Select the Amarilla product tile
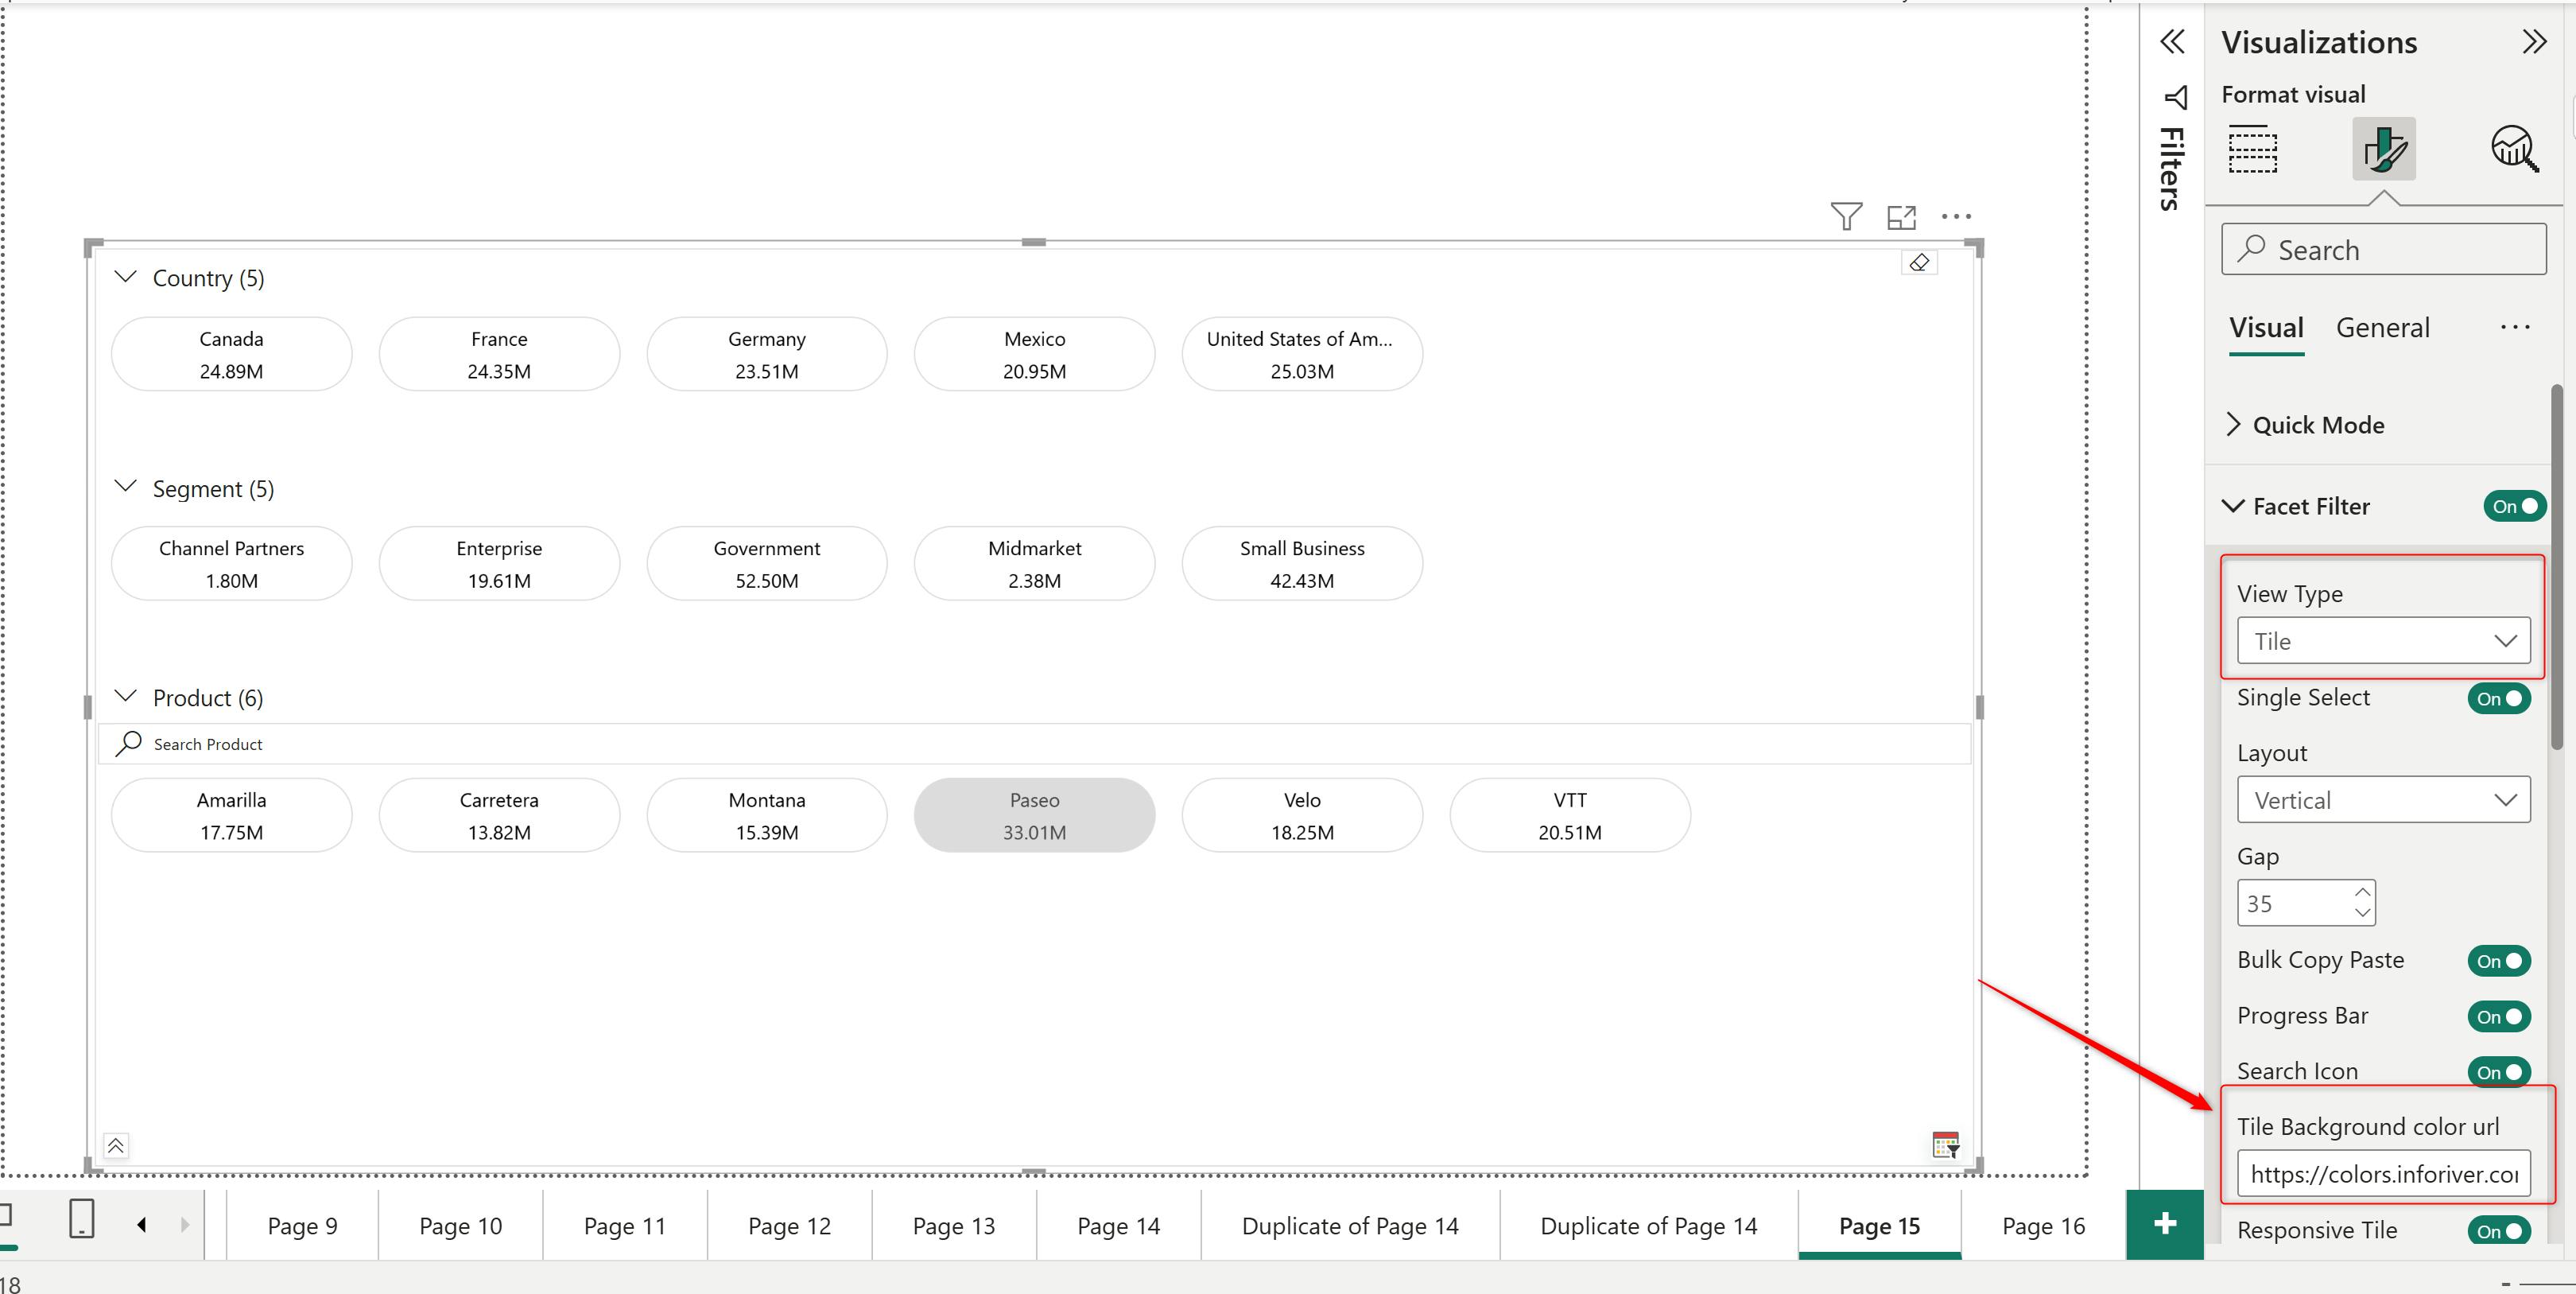Image resolution: width=2576 pixels, height=1294 pixels. (232, 815)
